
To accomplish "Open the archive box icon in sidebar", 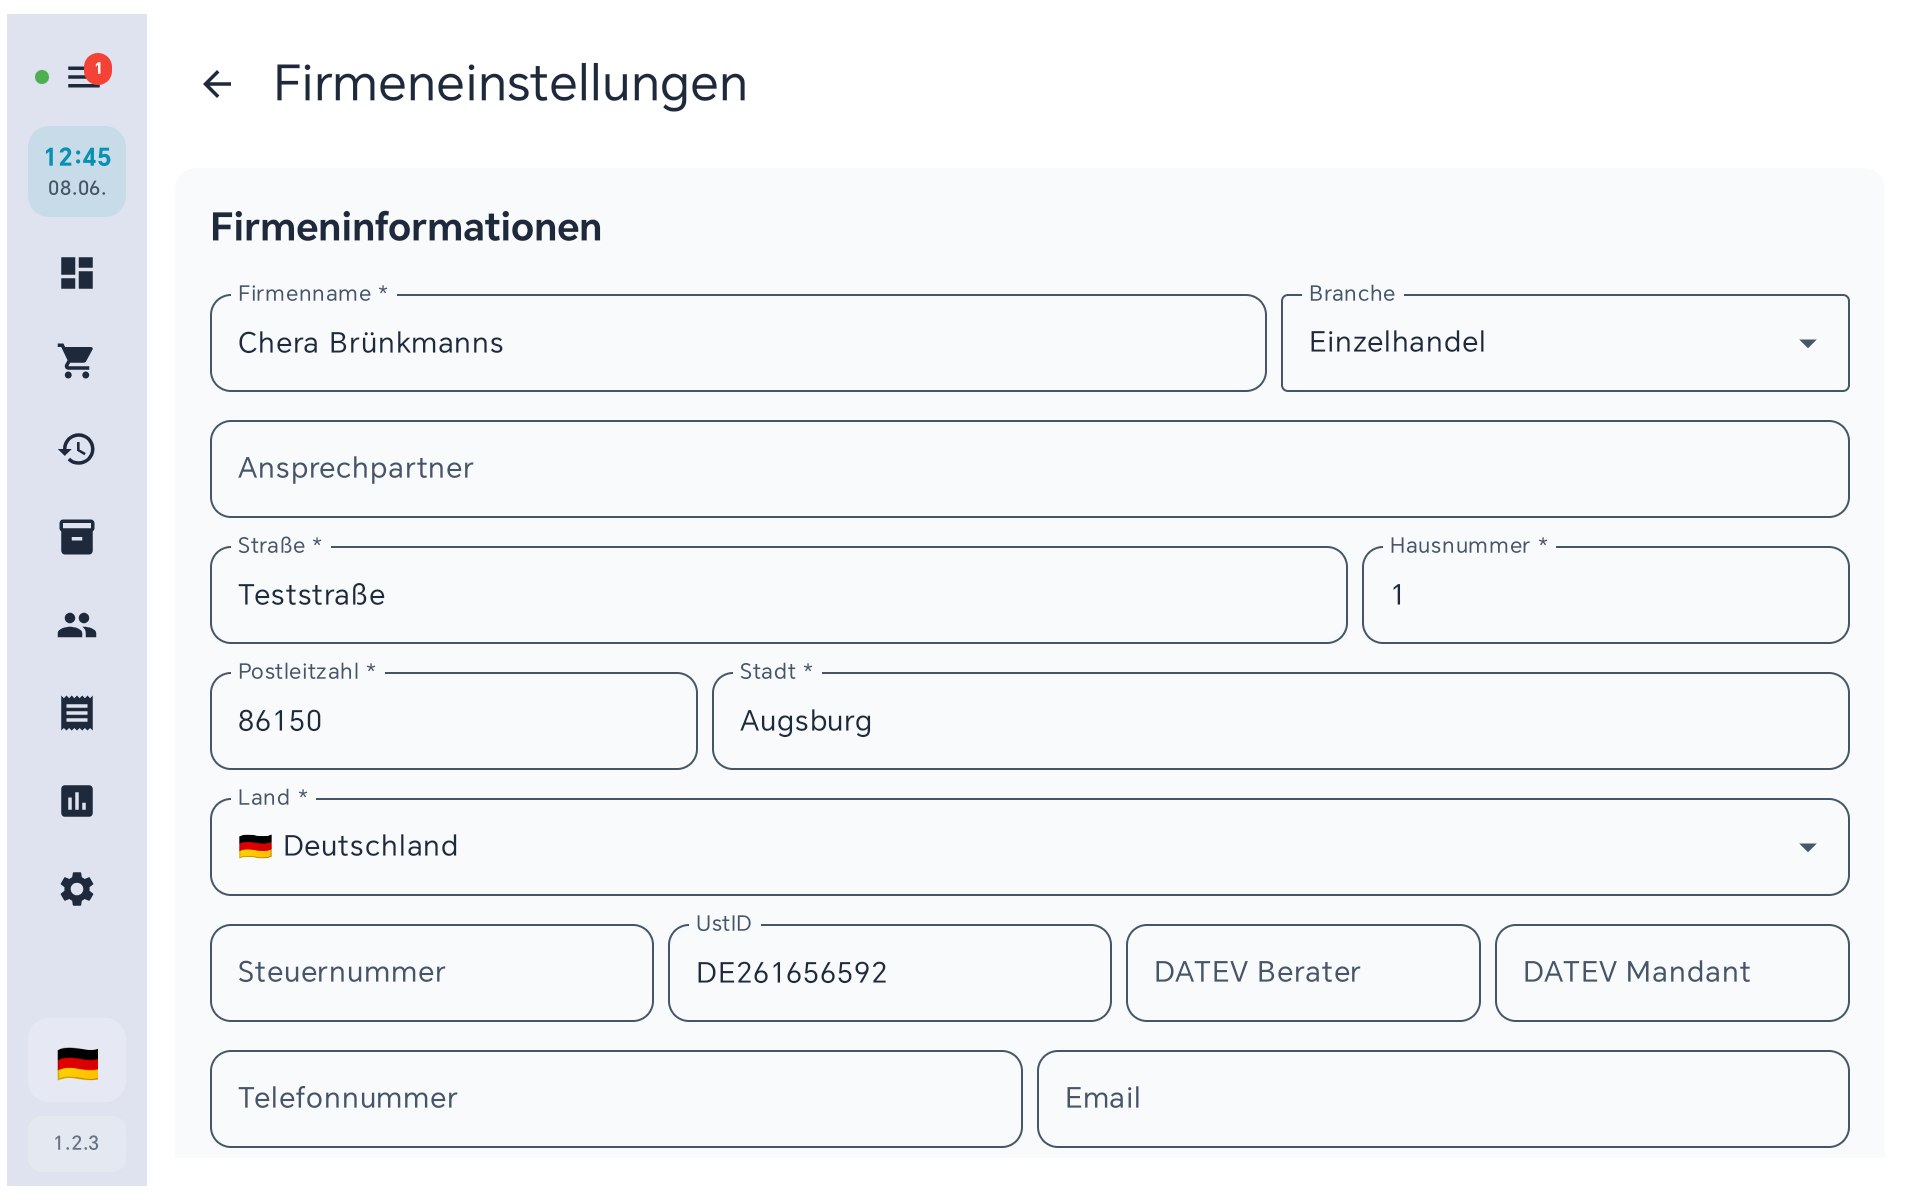I will coord(77,537).
